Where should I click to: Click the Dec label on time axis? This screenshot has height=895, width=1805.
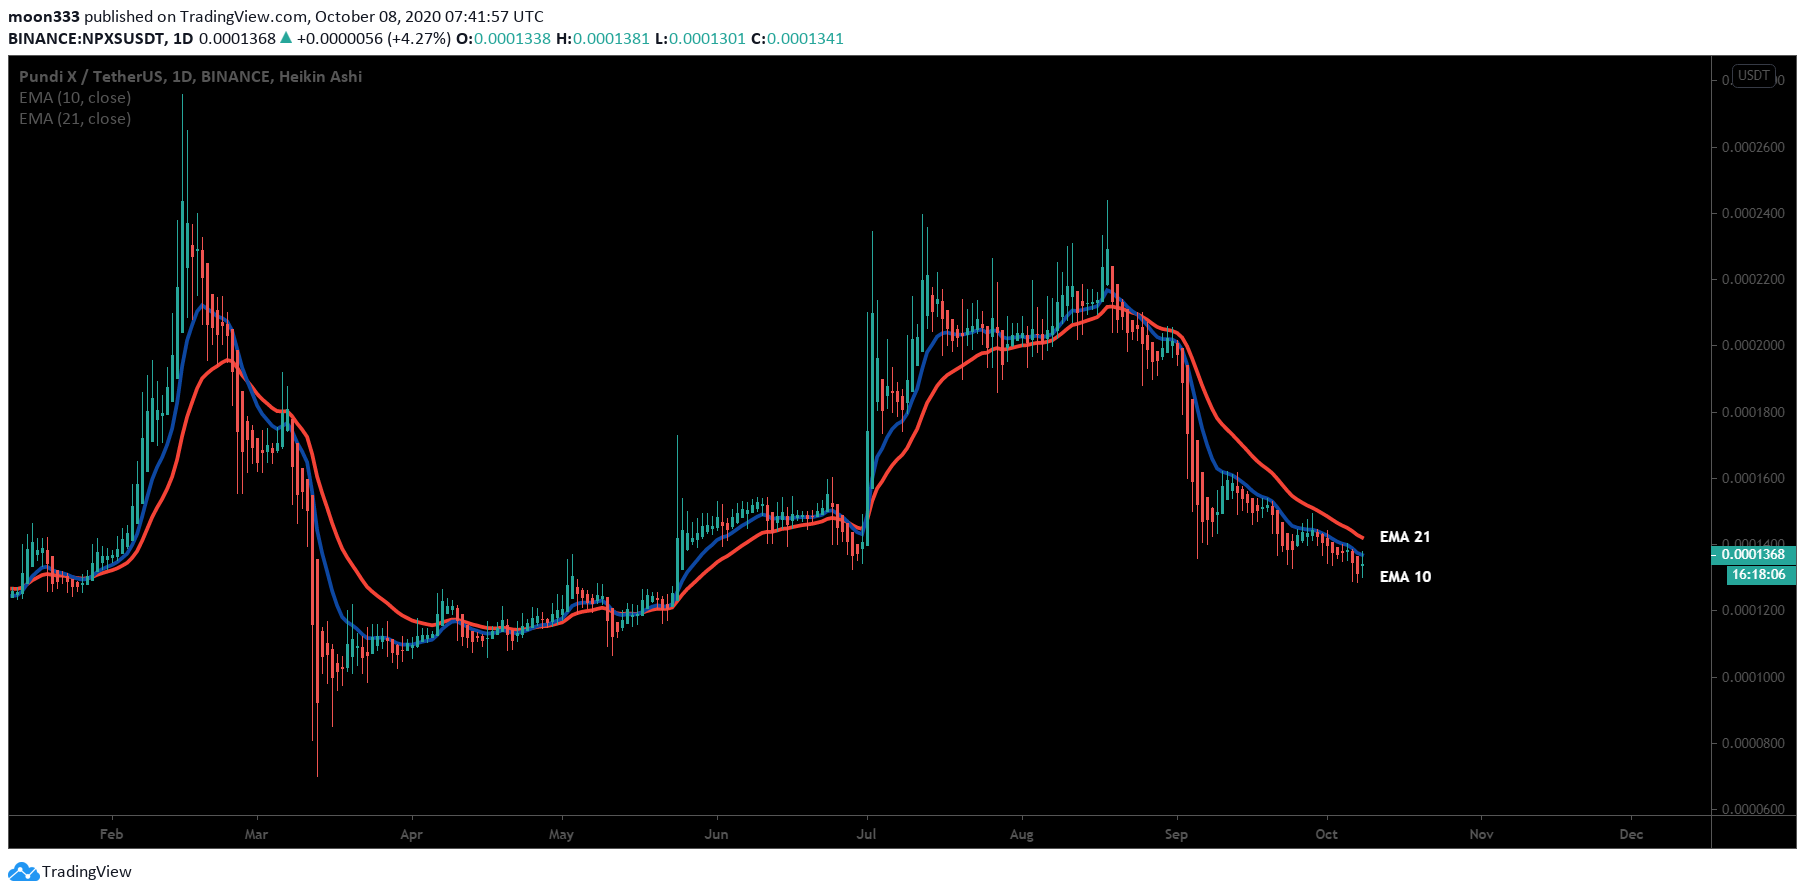pyautogui.click(x=1631, y=834)
